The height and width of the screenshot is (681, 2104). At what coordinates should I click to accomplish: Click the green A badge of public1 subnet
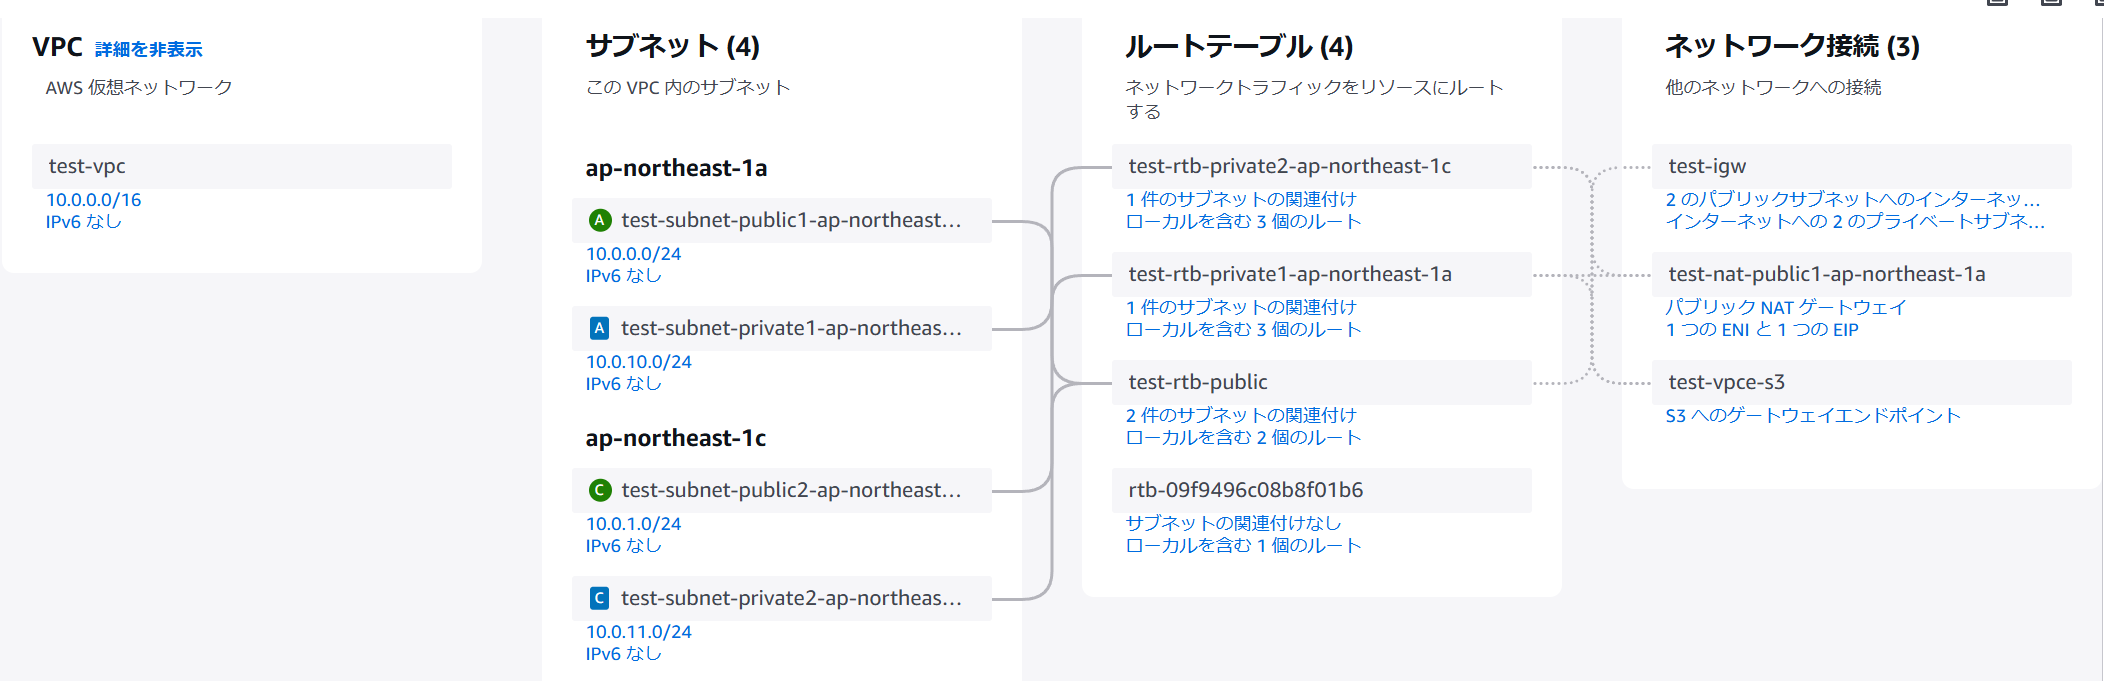pos(600,220)
